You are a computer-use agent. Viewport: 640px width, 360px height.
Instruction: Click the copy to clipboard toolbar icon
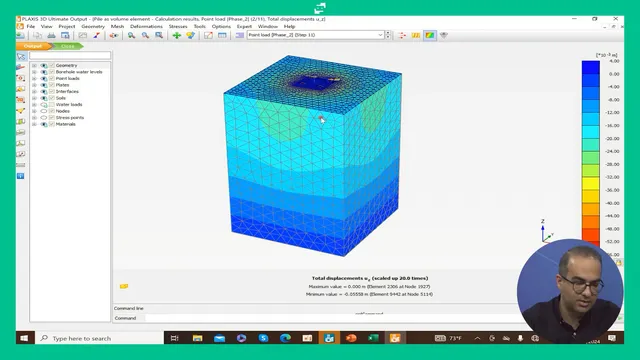click(38, 36)
